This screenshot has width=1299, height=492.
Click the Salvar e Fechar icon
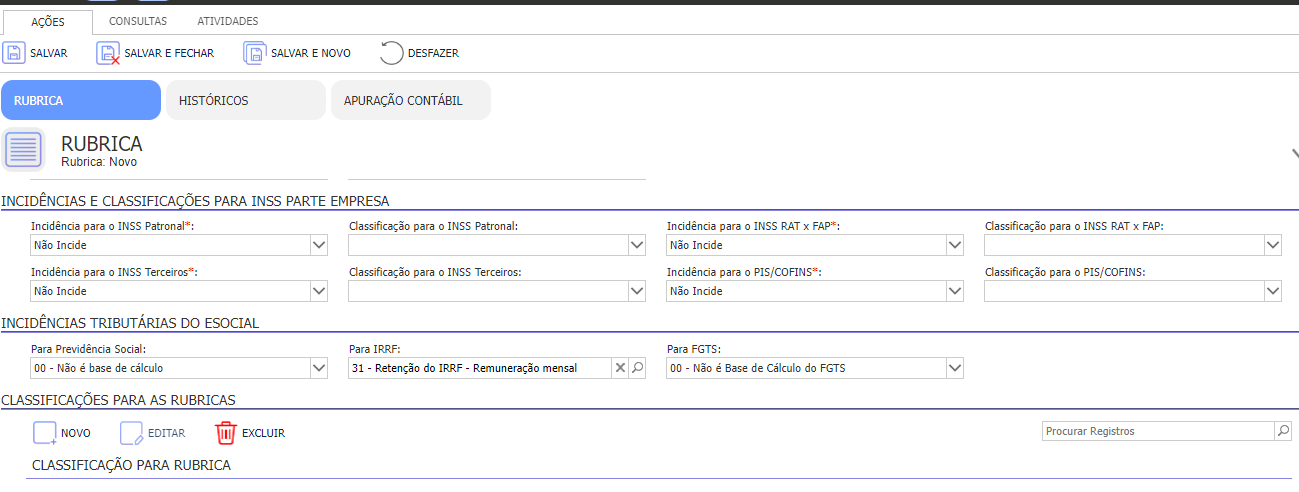(x=108, y=53)
